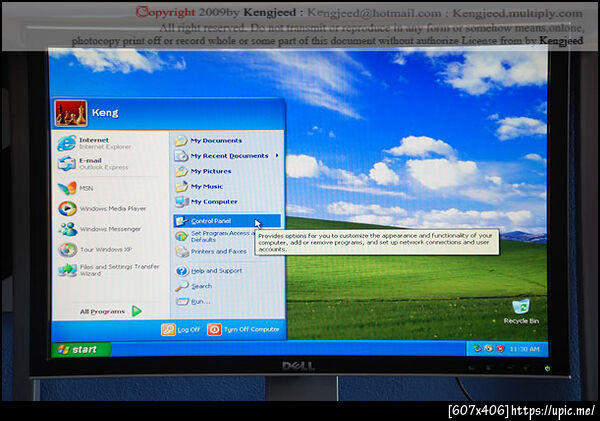Image resolution: width=600 pixels, height=421 pixels.
Task: Open My Music folder icon
Action: pyautogui.click(x=181, y=186)
